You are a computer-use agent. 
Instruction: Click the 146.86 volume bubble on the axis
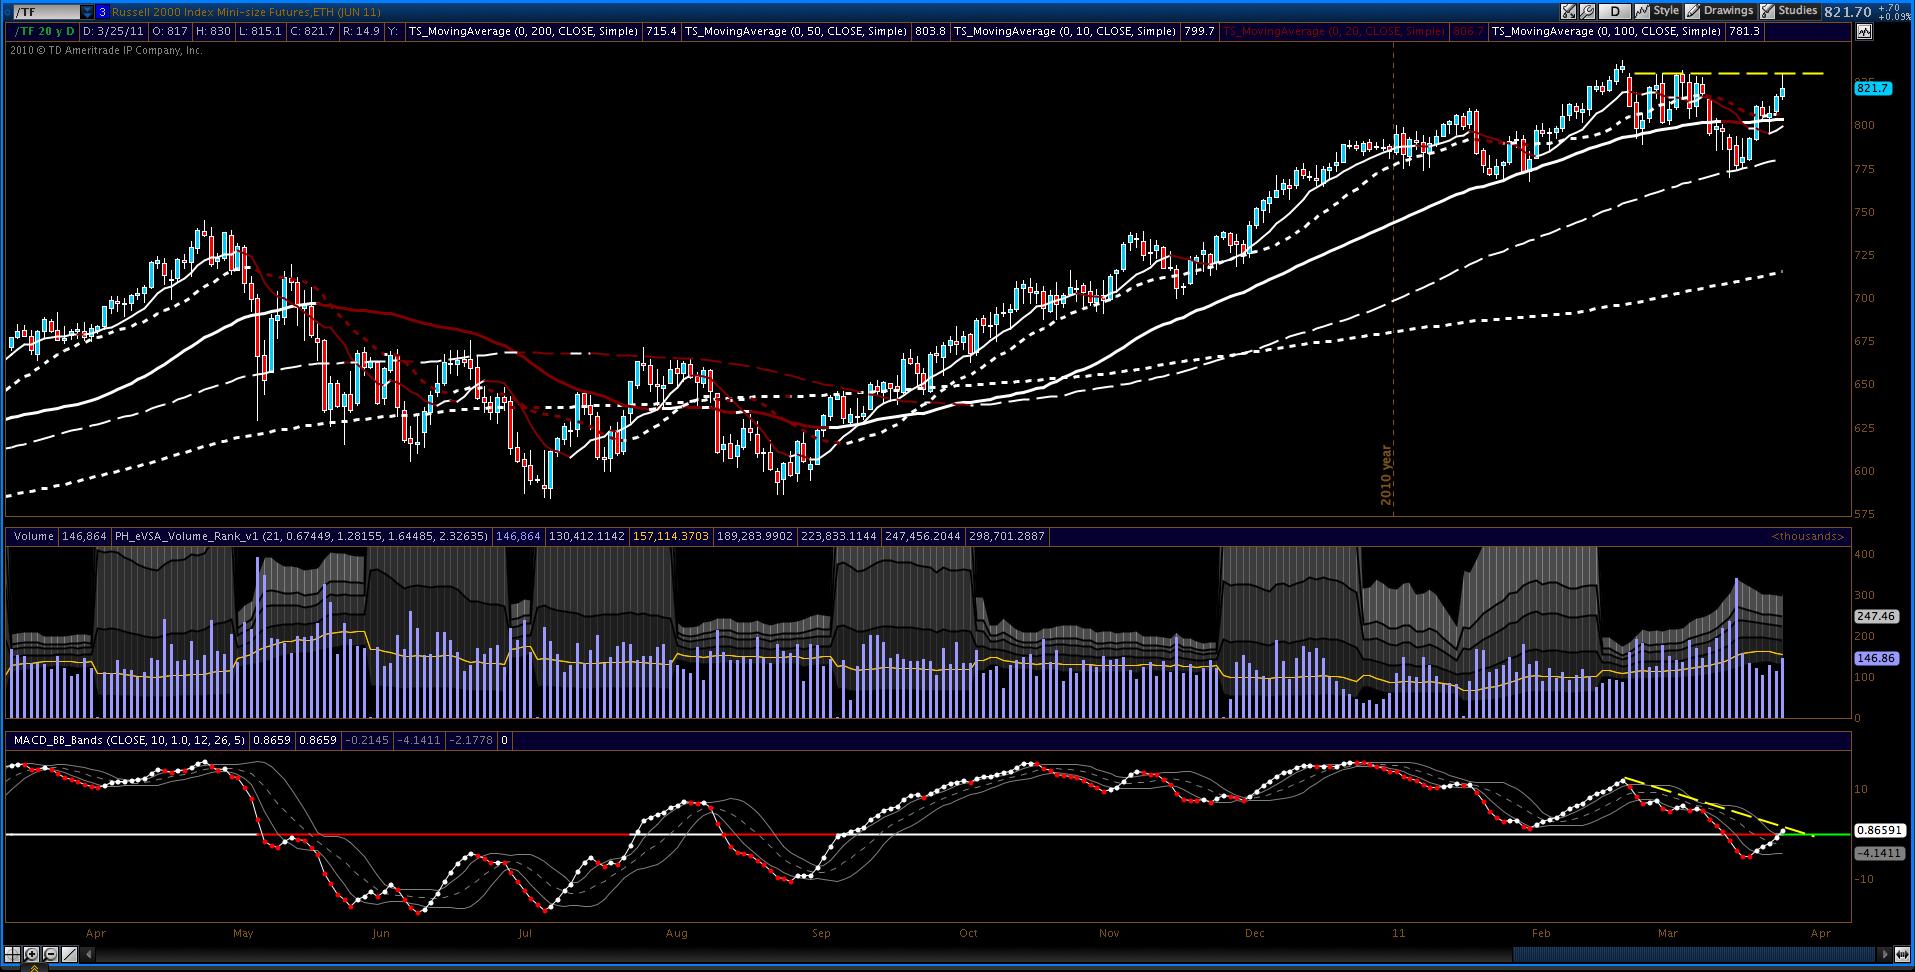pos(1875,658)
